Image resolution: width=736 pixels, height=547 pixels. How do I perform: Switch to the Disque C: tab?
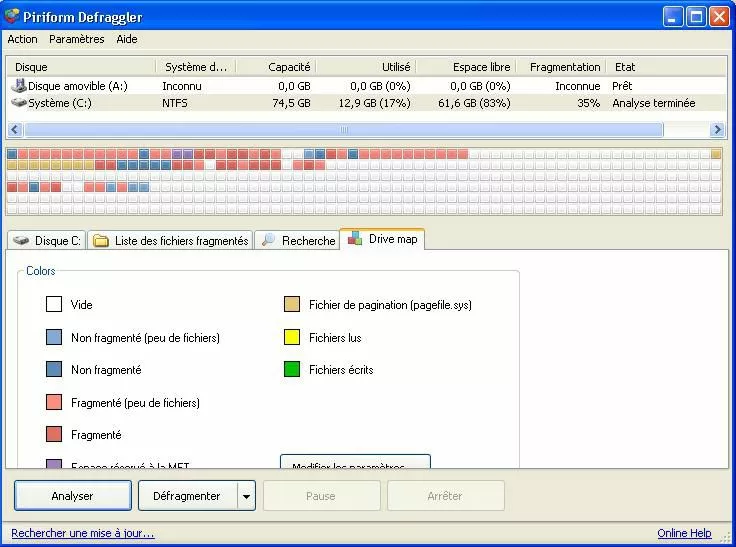click(47, 240)
